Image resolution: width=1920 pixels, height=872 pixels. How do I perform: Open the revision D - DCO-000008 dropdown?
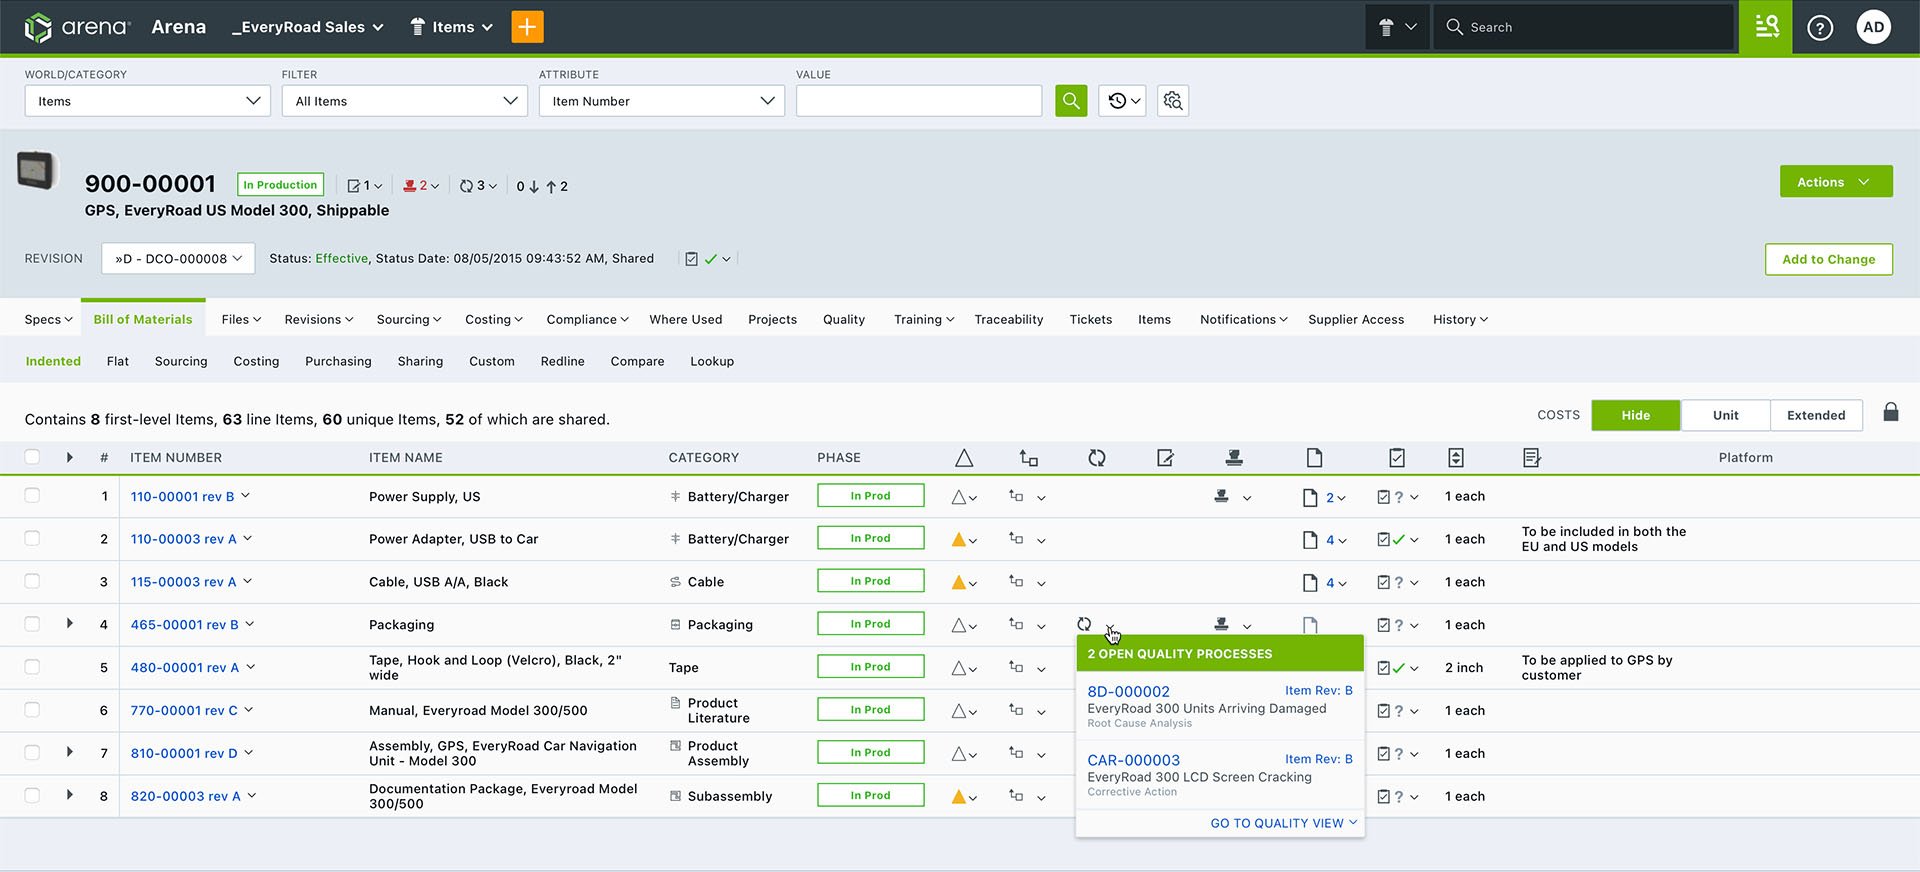pos(178,258)
